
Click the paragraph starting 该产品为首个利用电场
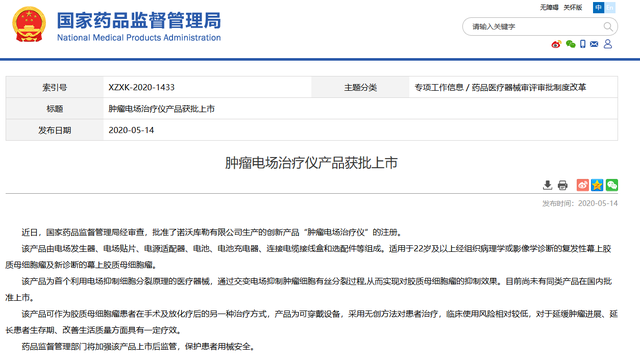(x=308, y=290)
